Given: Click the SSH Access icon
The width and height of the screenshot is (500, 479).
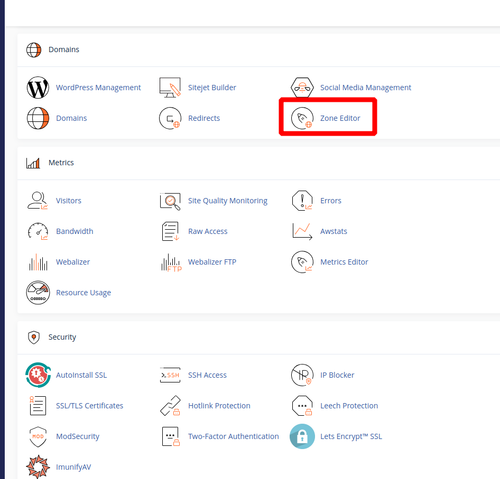Looking at the screenshot, I should 170,375.
